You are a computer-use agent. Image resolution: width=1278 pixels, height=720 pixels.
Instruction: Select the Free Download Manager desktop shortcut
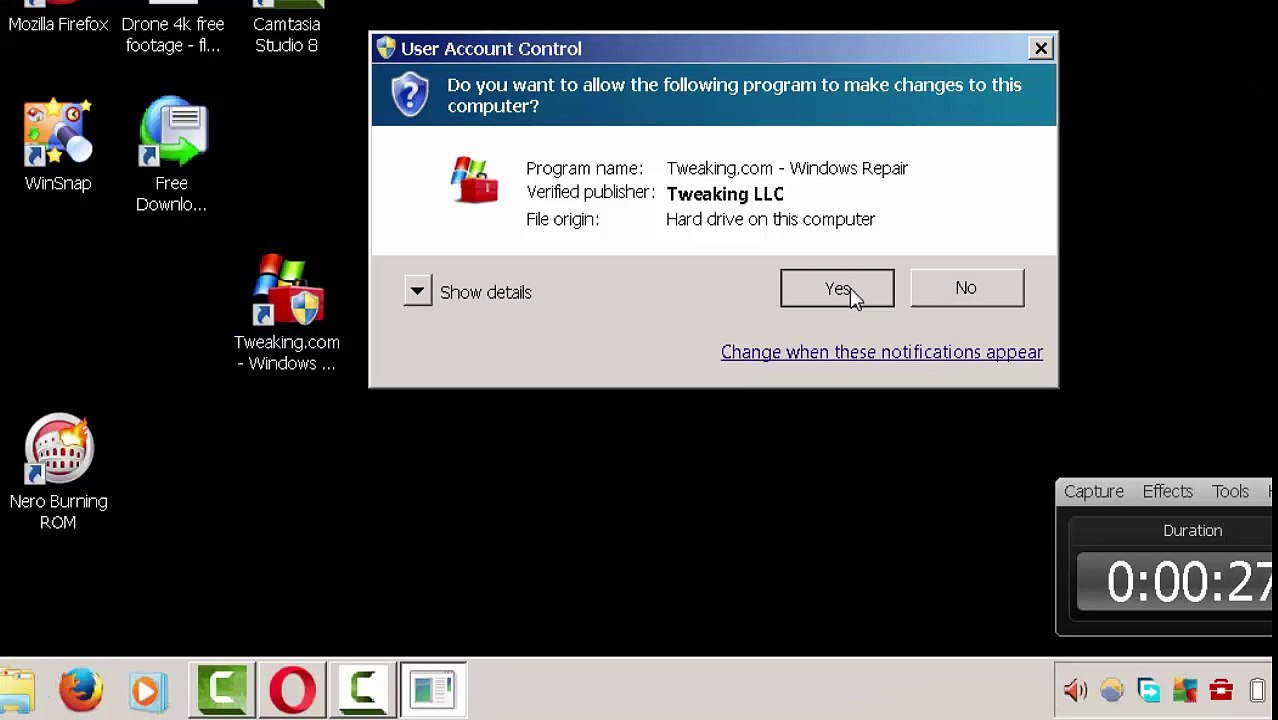(x=171, y=155)
